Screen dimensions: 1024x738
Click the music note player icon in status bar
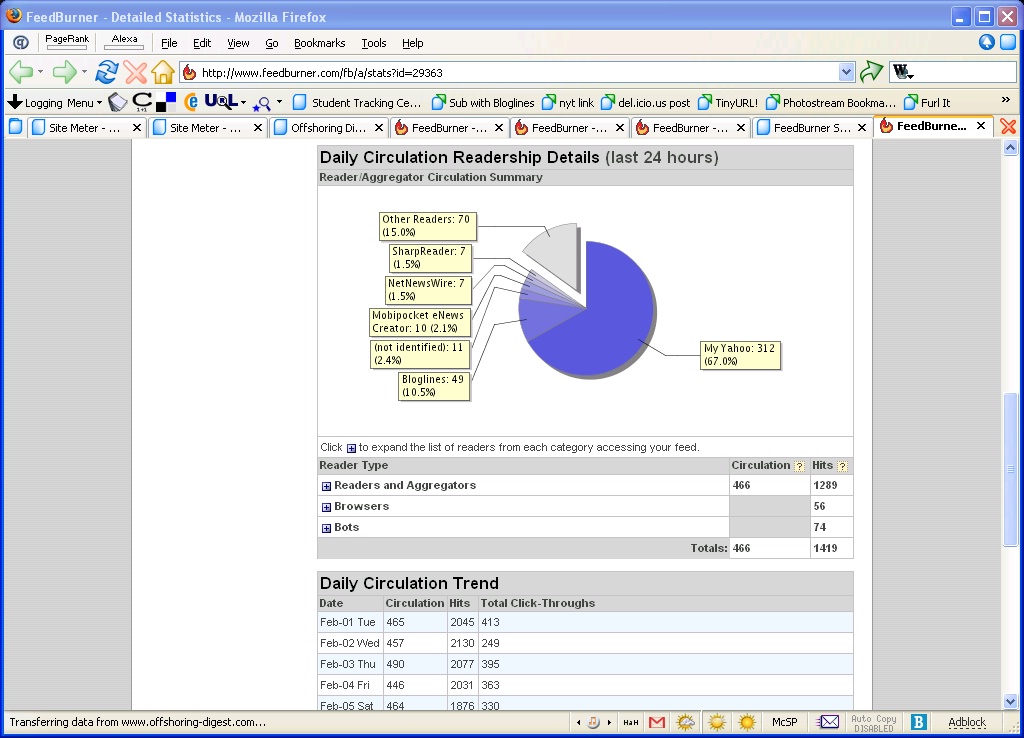(594, 722)
